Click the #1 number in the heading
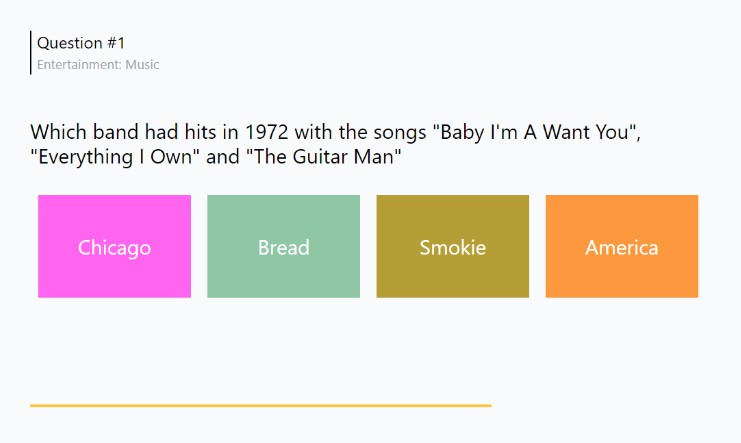Screen dimensions: 741x443 [116, 43]
